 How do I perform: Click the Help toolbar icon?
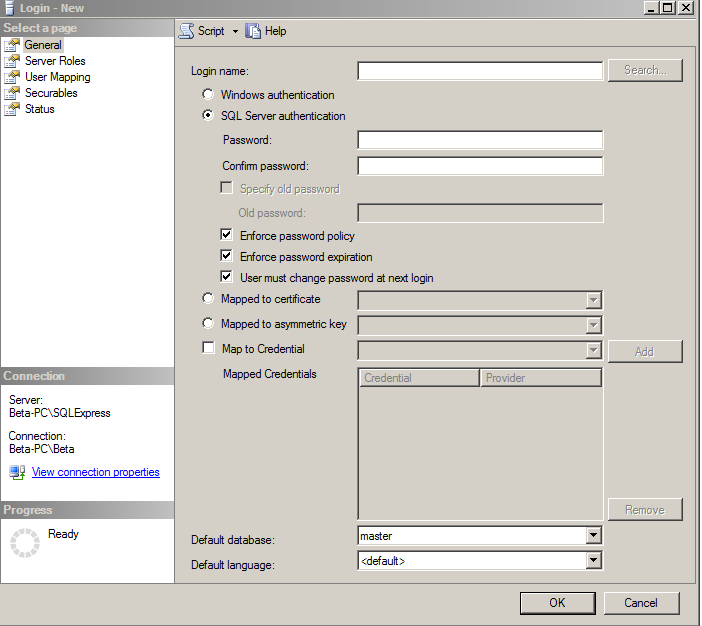coord(253,31)
